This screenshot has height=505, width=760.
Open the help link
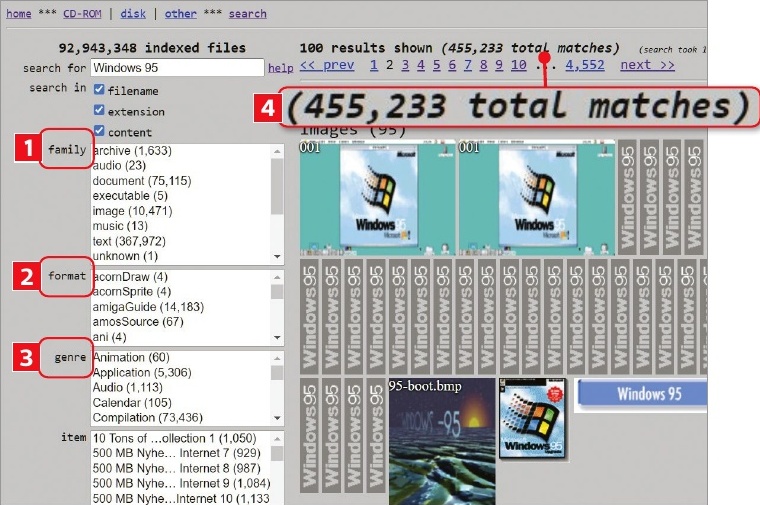[281, 68]
